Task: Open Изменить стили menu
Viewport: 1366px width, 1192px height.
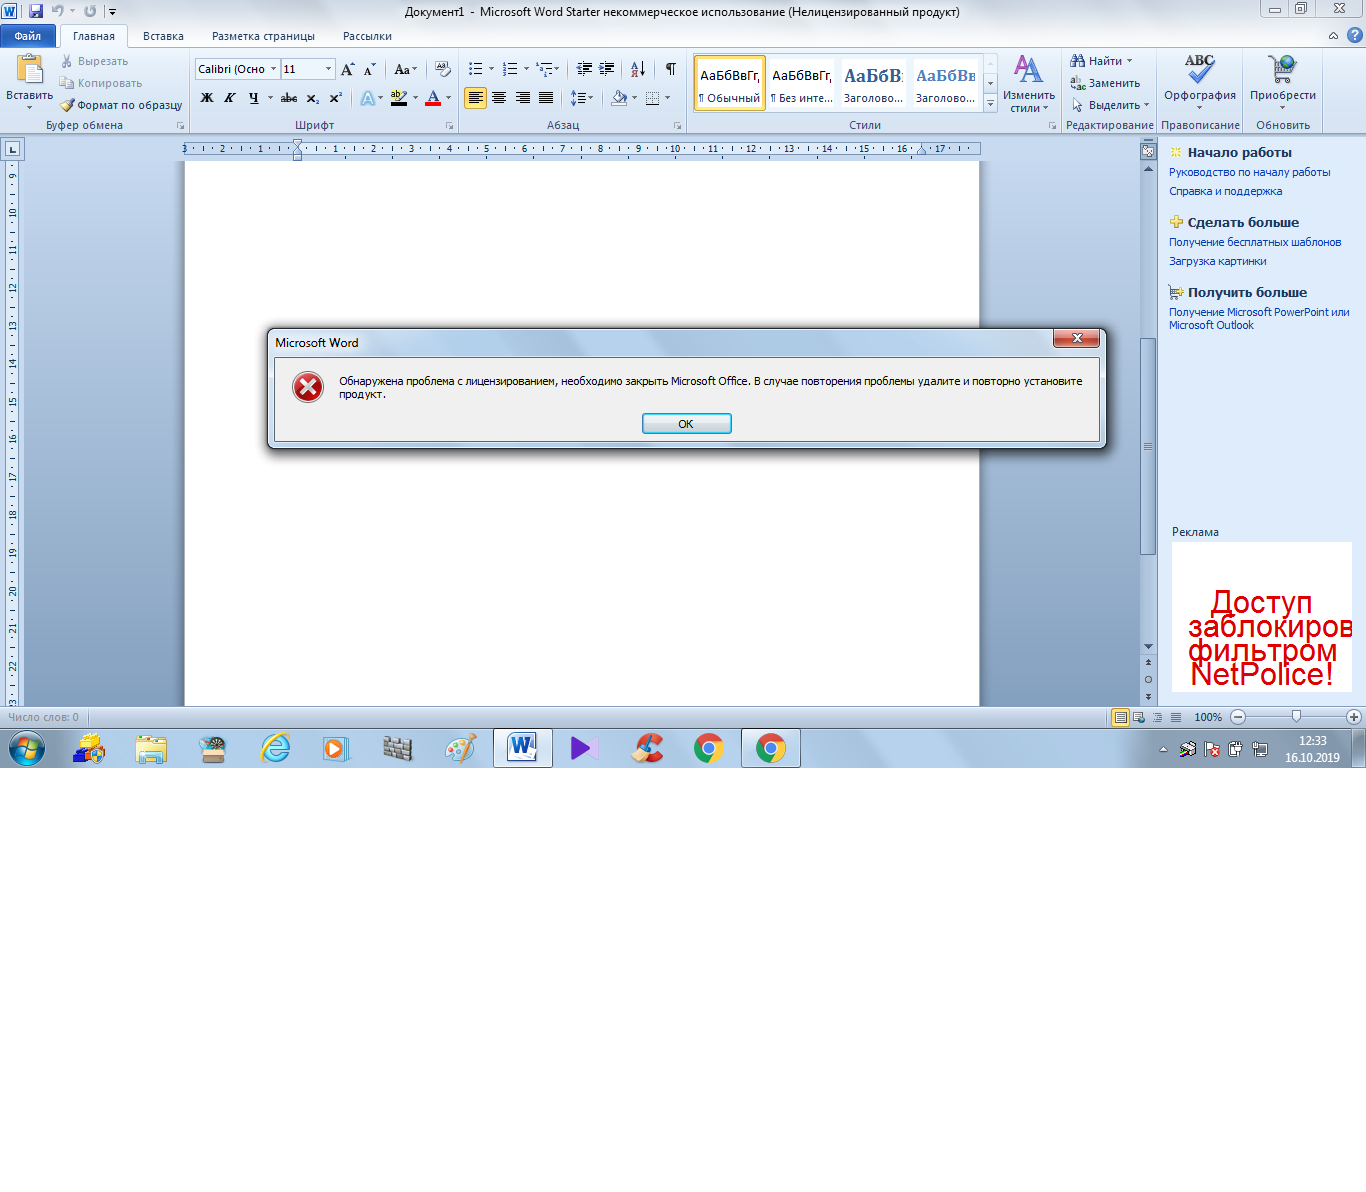Action: (1029, 84)
